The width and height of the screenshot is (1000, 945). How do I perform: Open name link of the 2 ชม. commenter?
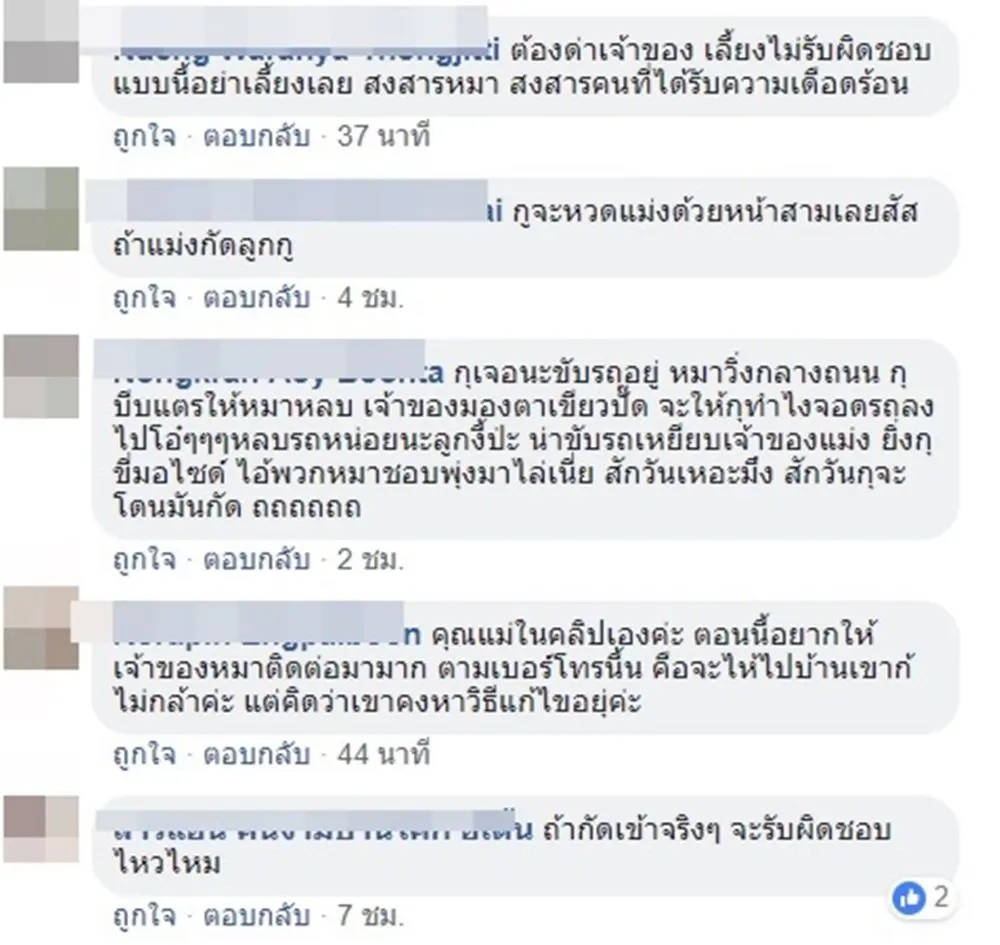coord(278,372)
